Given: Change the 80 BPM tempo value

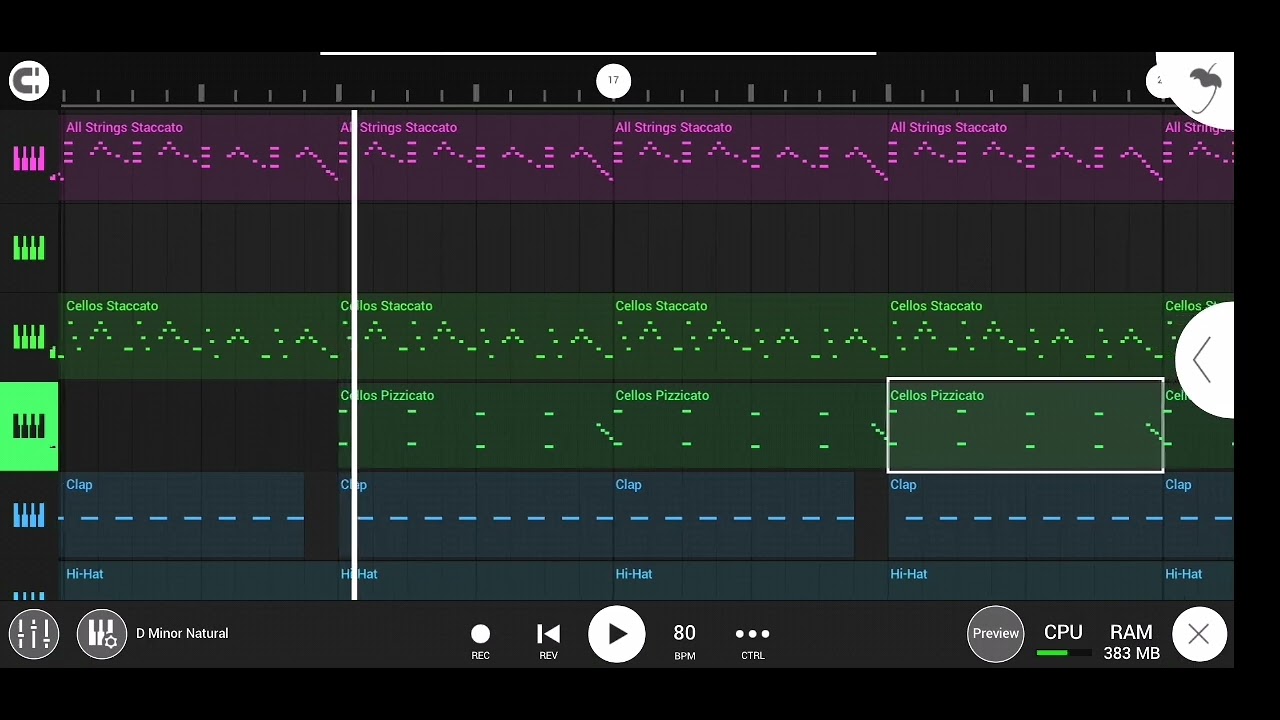Looking at the screenshot, I should [x=684, y=641].
